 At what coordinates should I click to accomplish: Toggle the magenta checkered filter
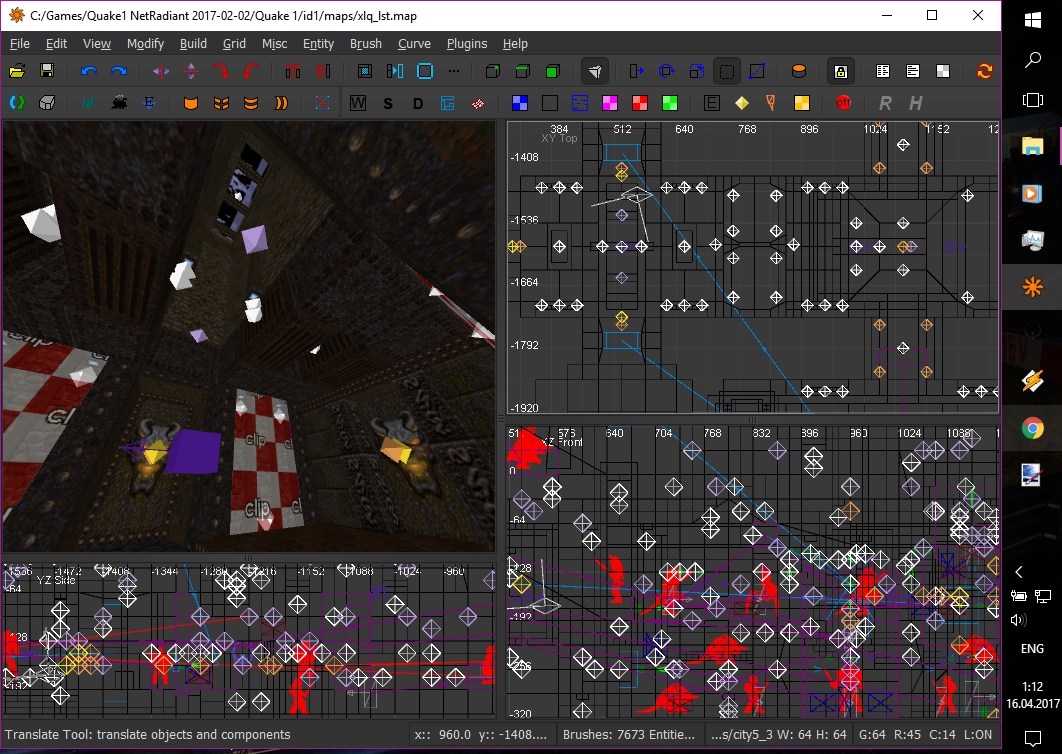(x=610, y=103)
